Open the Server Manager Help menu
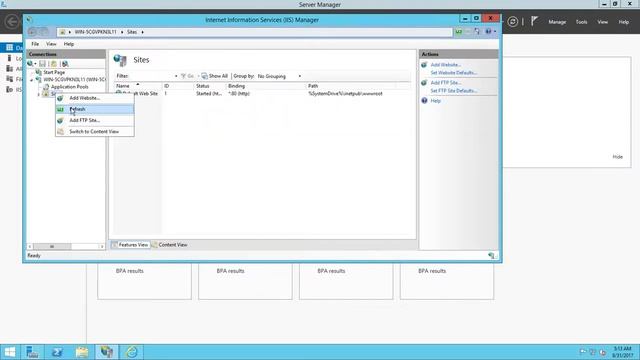The width and height of the screenshot is (640, 360). pyautogui.click(x=623, y=22)
